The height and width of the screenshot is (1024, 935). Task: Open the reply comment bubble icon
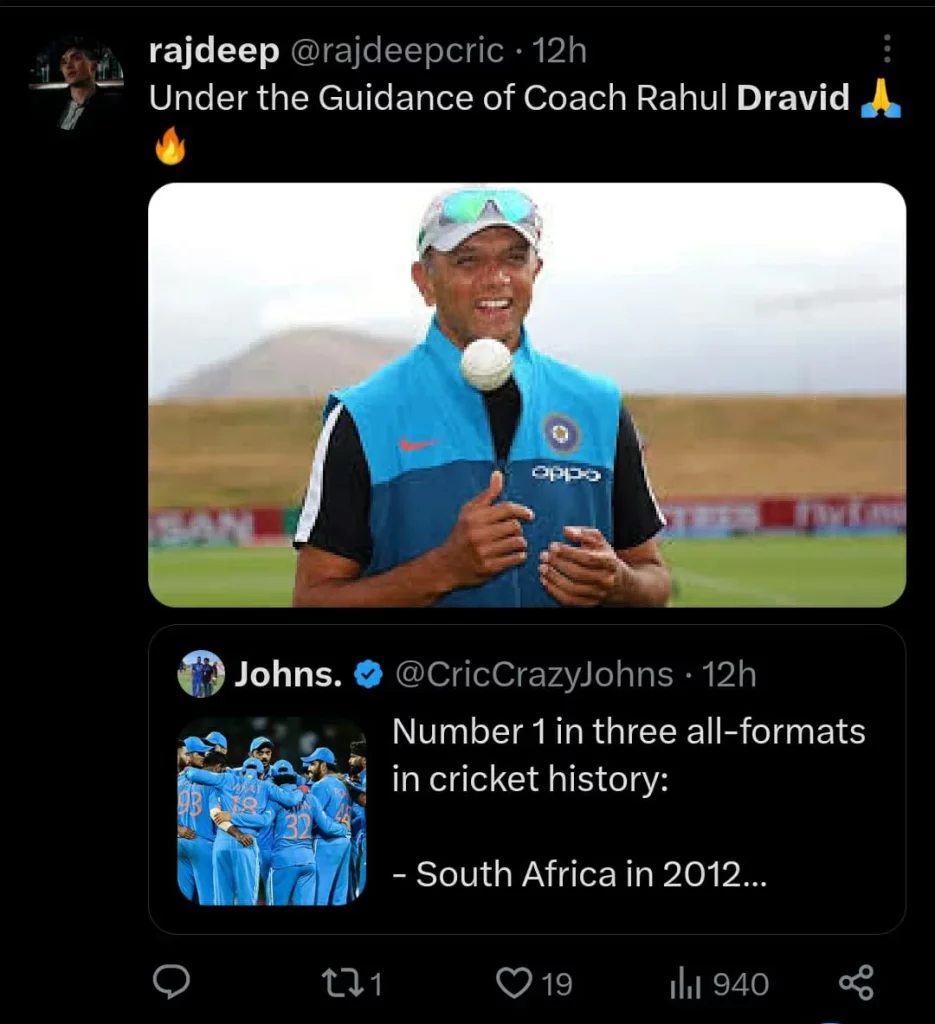point(171,983)
